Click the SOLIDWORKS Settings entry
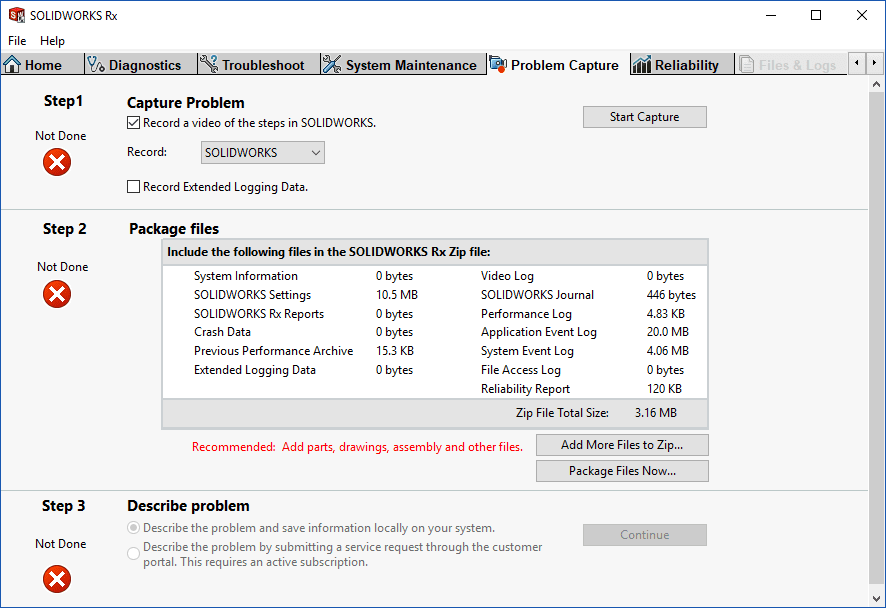Viewport: 886px width, 608px height. click(x=253, y=295)
